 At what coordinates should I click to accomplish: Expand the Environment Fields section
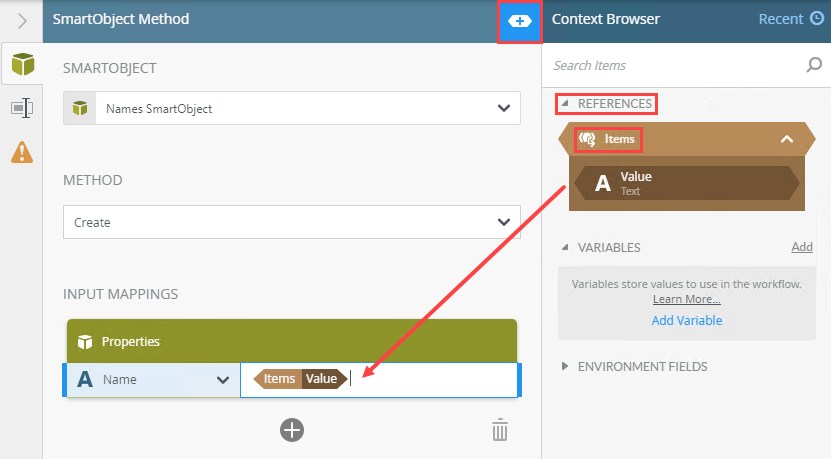[x=565, y=366]
